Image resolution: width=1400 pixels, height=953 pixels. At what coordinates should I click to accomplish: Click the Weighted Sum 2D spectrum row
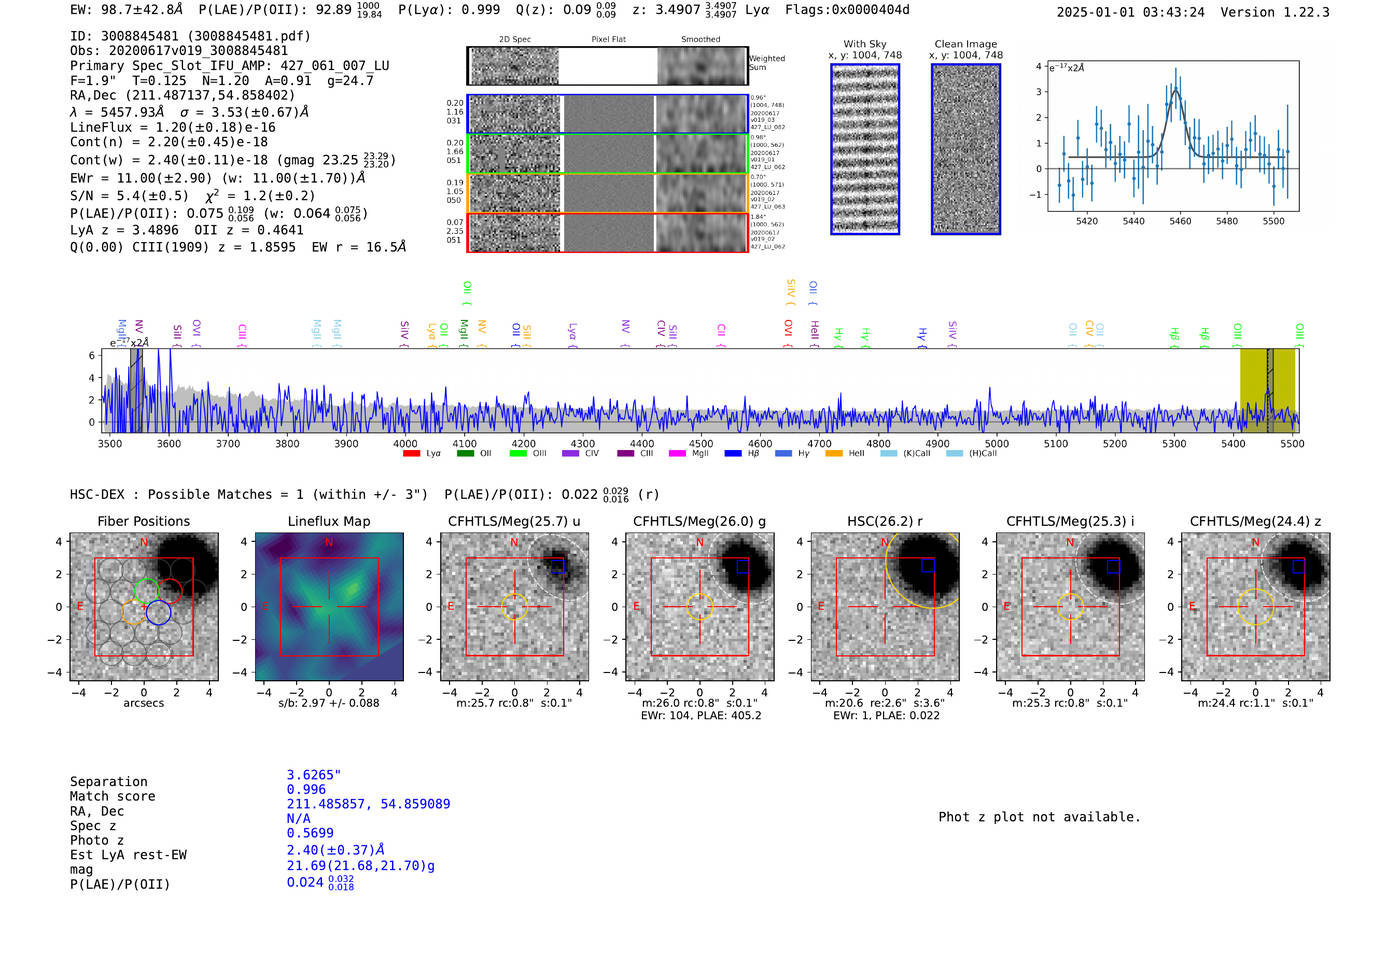coord(607,66)
